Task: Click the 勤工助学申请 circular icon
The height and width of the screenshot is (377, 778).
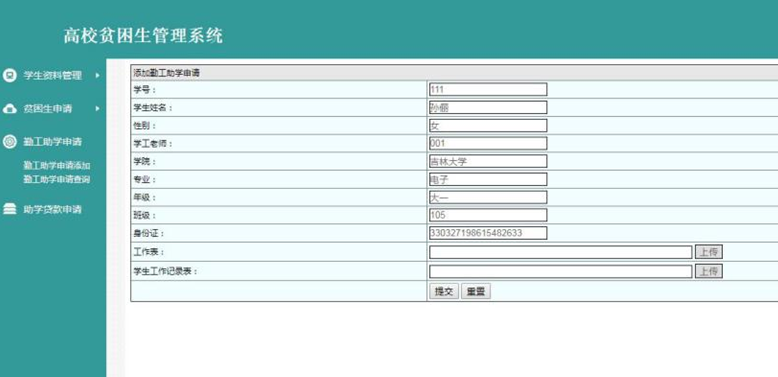Action: coord(9,142)
